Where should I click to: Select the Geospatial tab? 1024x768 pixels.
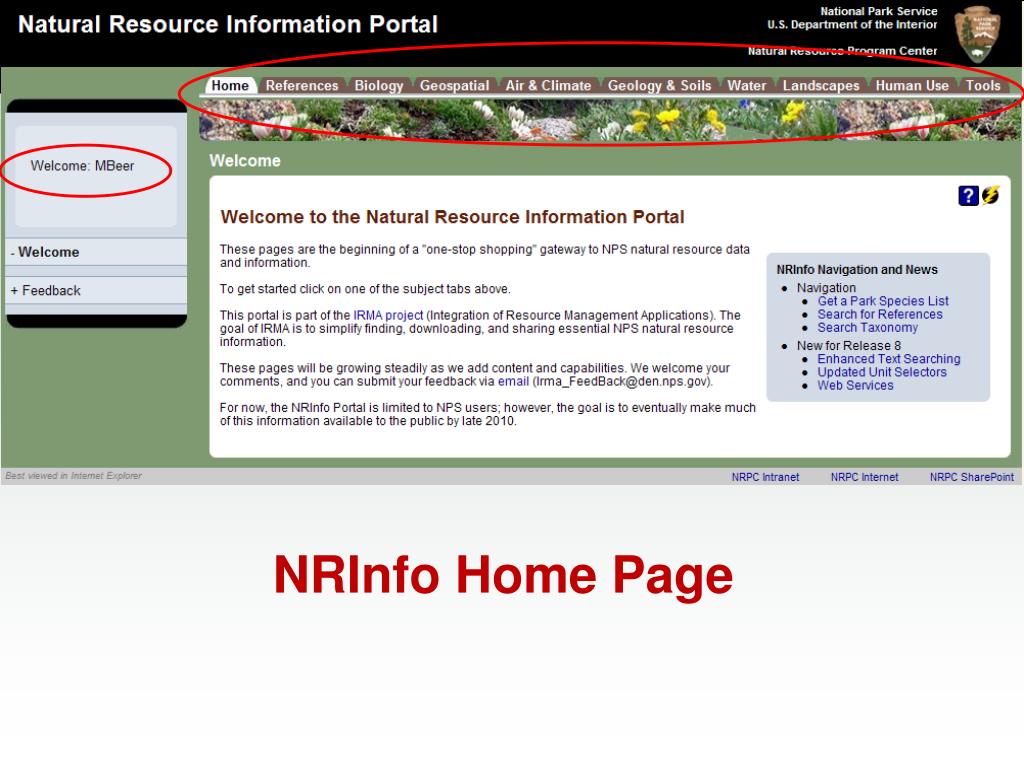click(454, 86)
